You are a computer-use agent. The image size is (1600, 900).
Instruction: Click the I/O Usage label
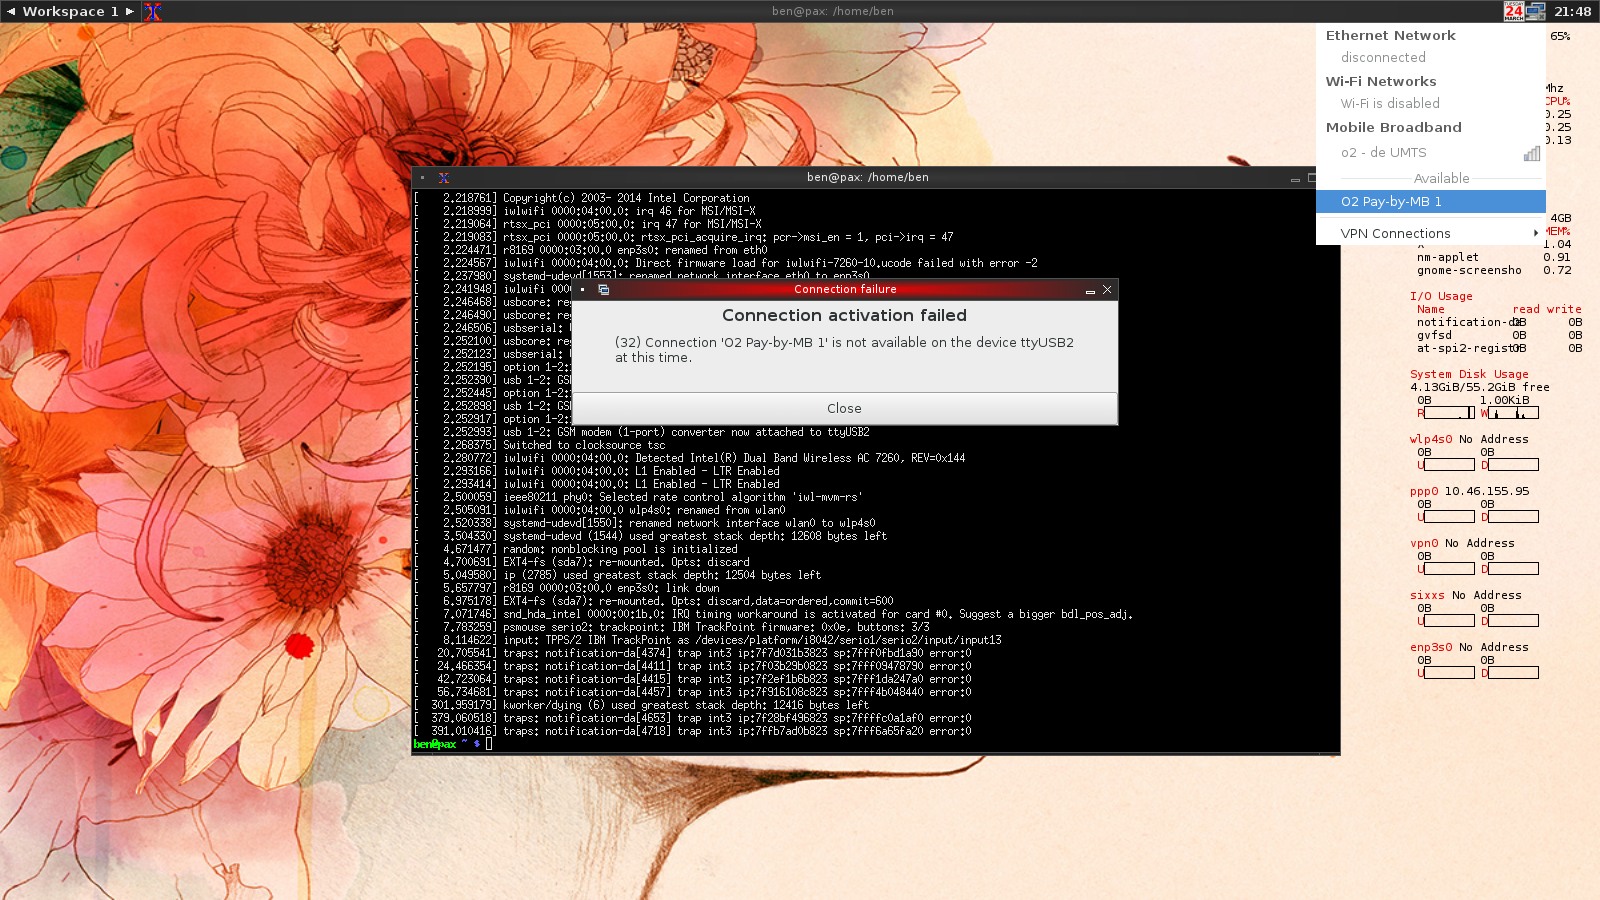click(1441, 296)
